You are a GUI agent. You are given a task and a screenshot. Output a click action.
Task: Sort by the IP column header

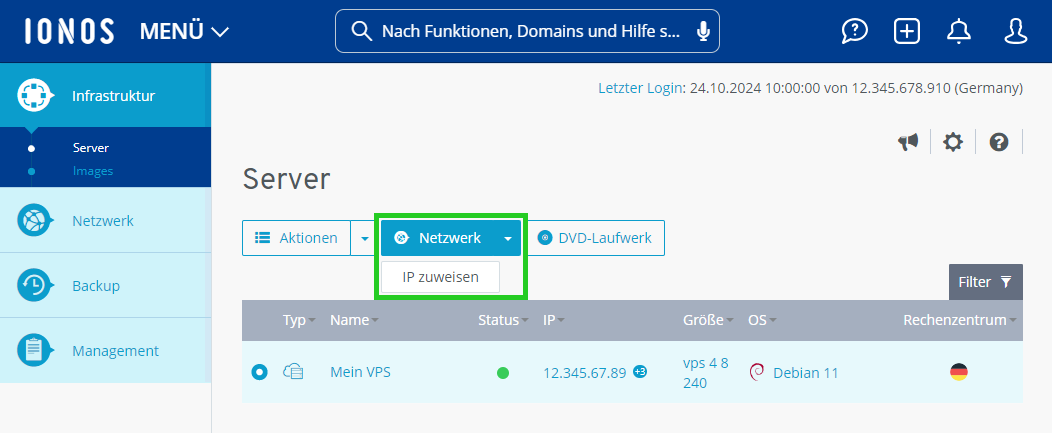coord(554,320)
